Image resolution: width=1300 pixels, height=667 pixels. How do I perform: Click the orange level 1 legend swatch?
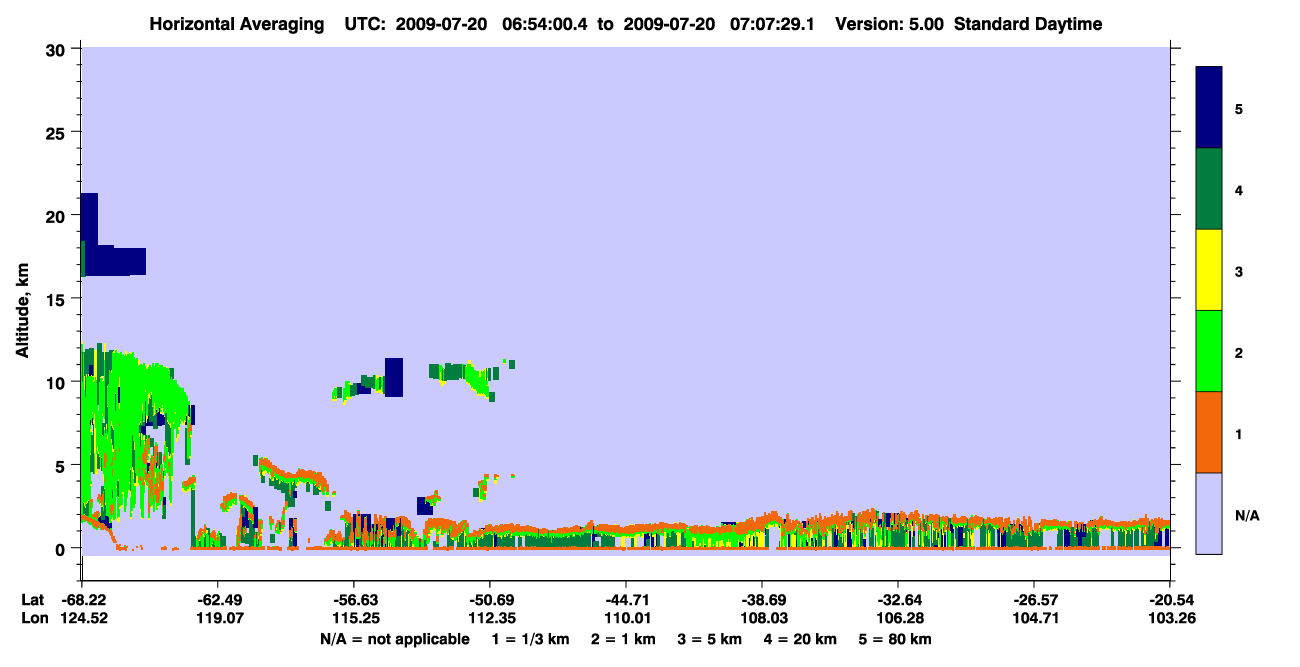click(1209, 432)
